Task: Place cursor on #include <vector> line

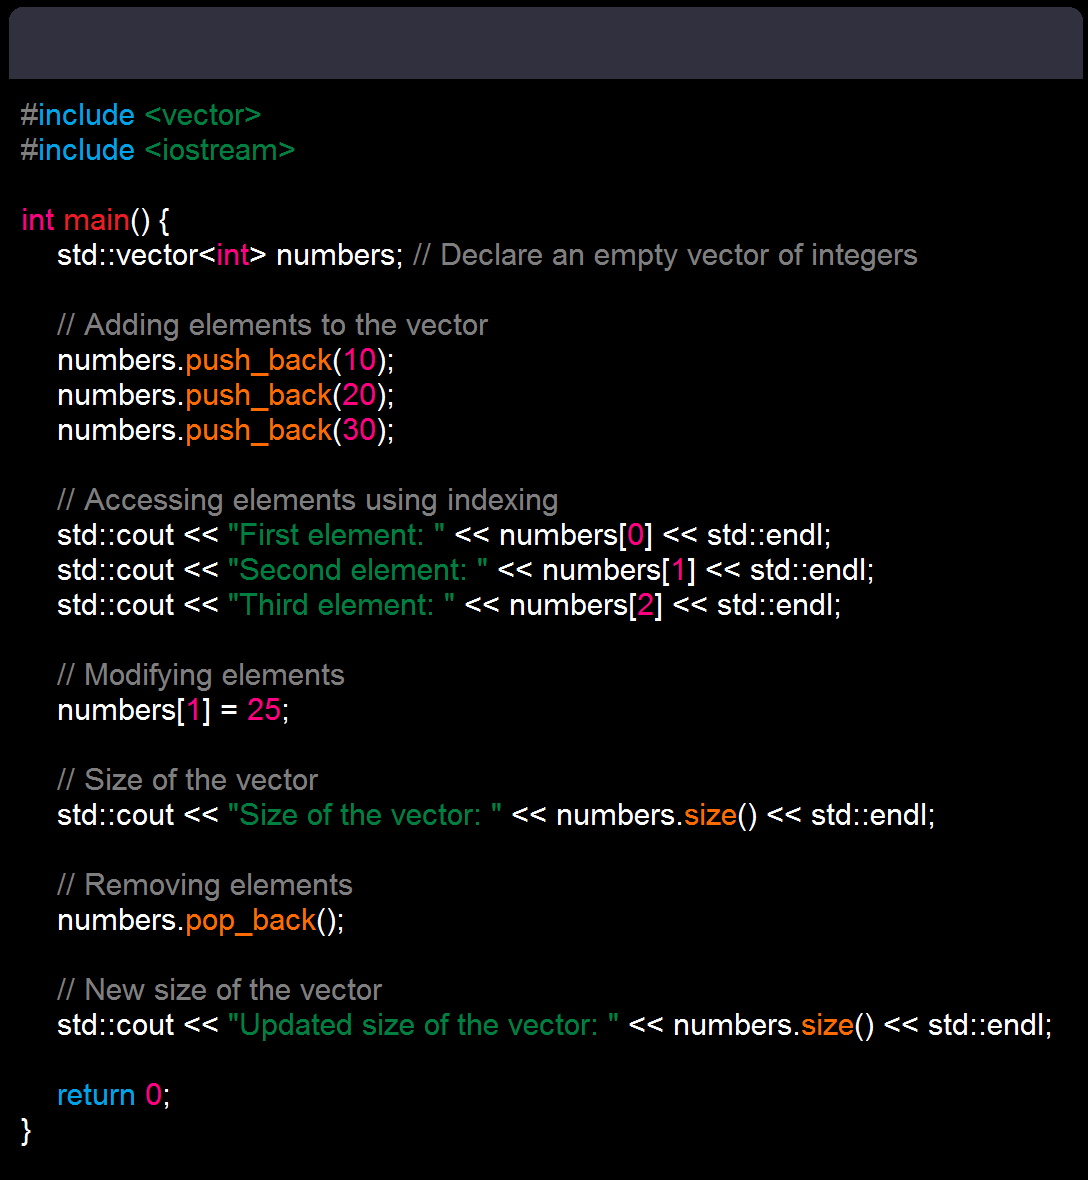Action: click(141, 115)
